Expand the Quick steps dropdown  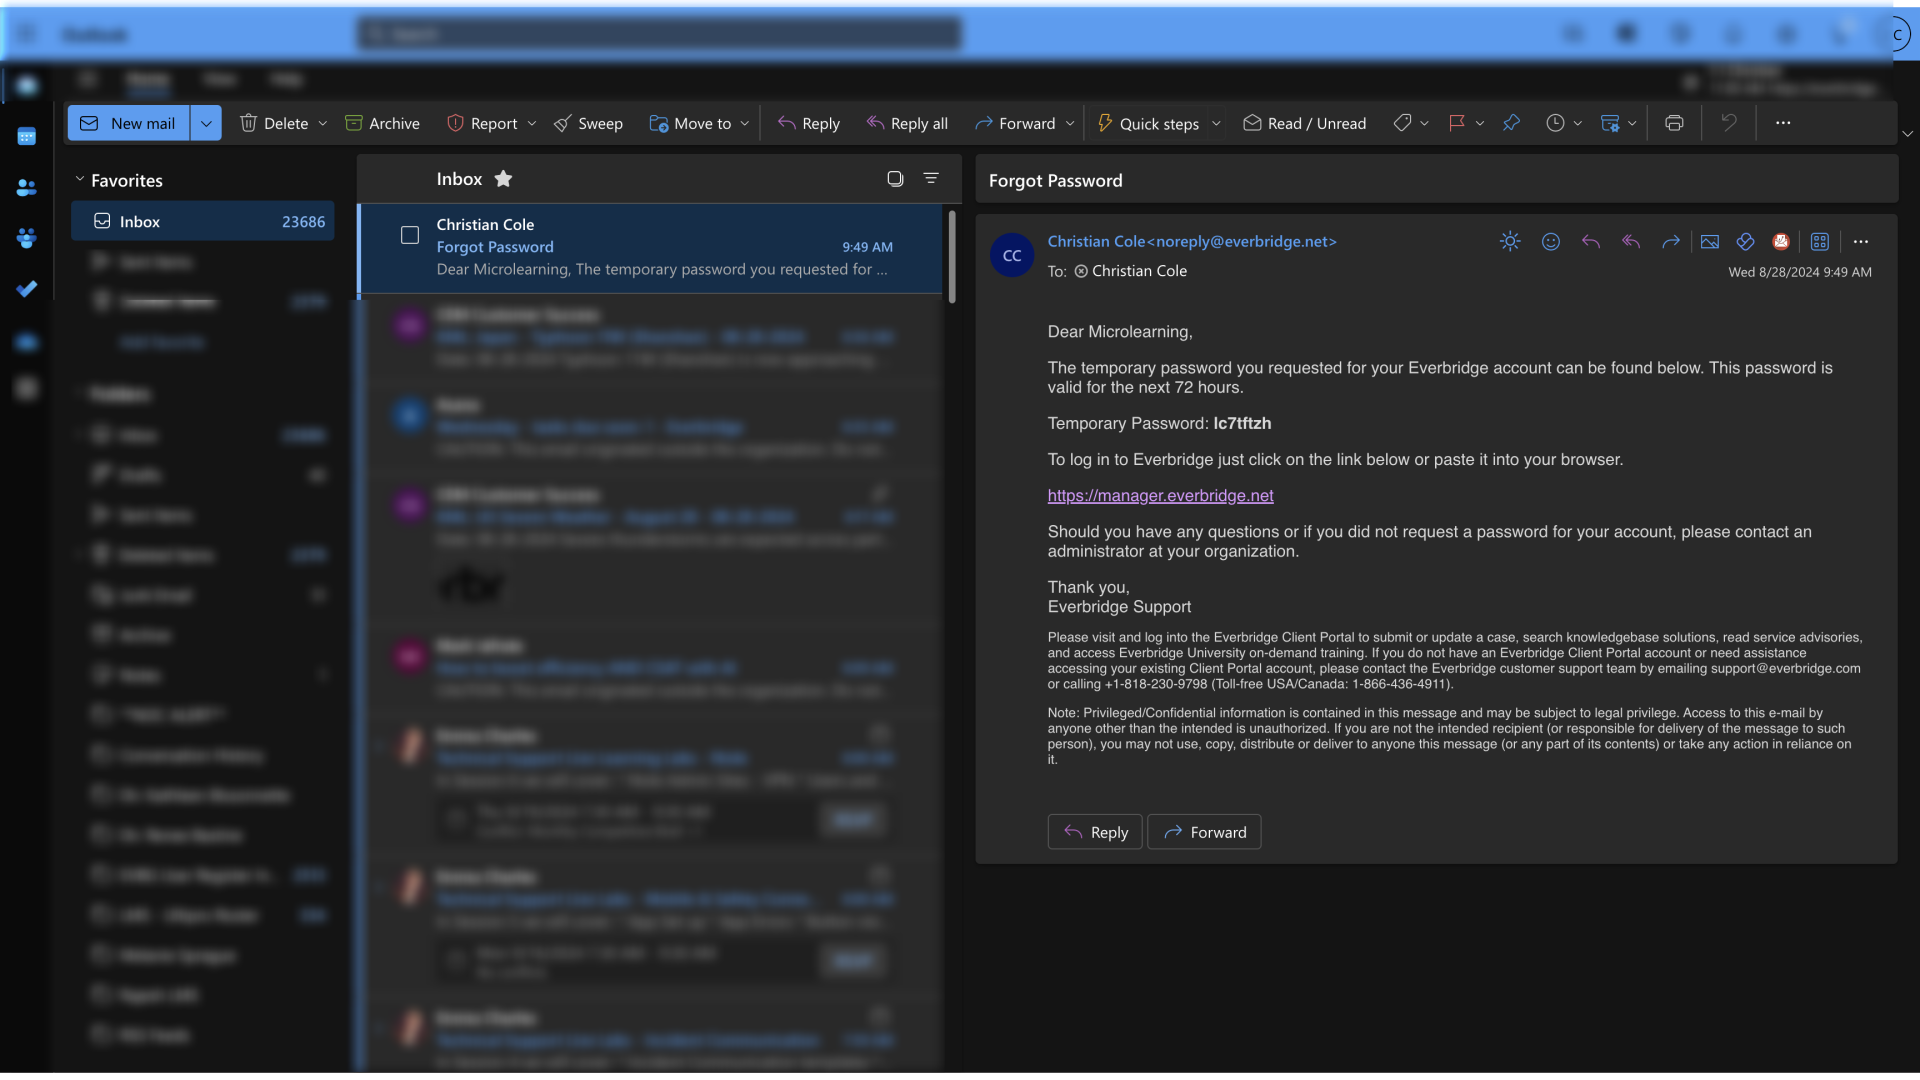pyautogui.click(x=1215, y=123)
